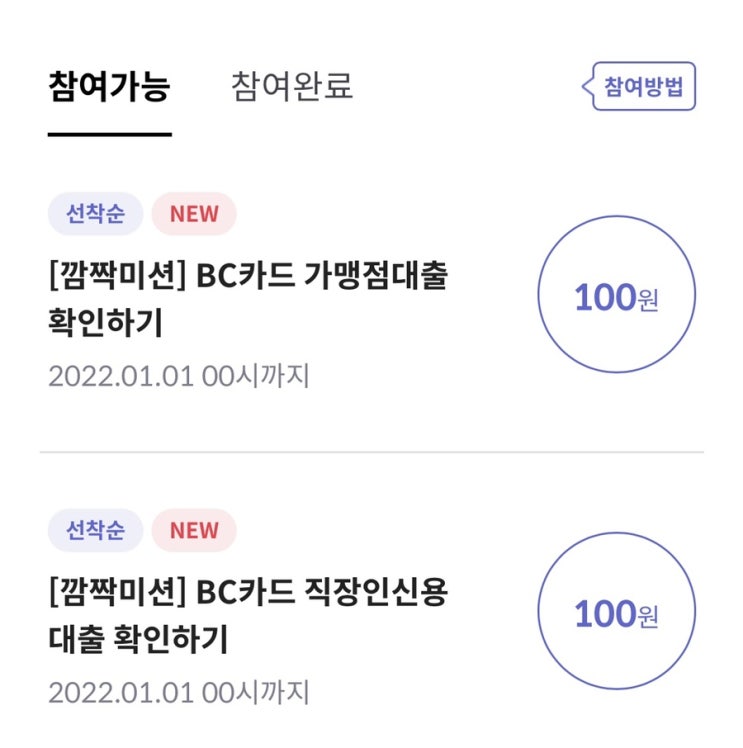The width and height of the screenshot is (743, 748).
Task: Tap 선착순 badge on 가맹점대출 mission
Action: (x=95, y=214)
